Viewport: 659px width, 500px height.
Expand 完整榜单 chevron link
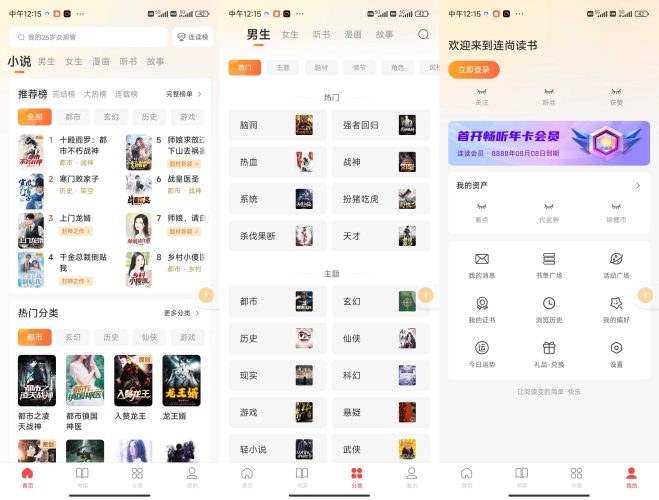pyautogui.click(x=184, y=94)
